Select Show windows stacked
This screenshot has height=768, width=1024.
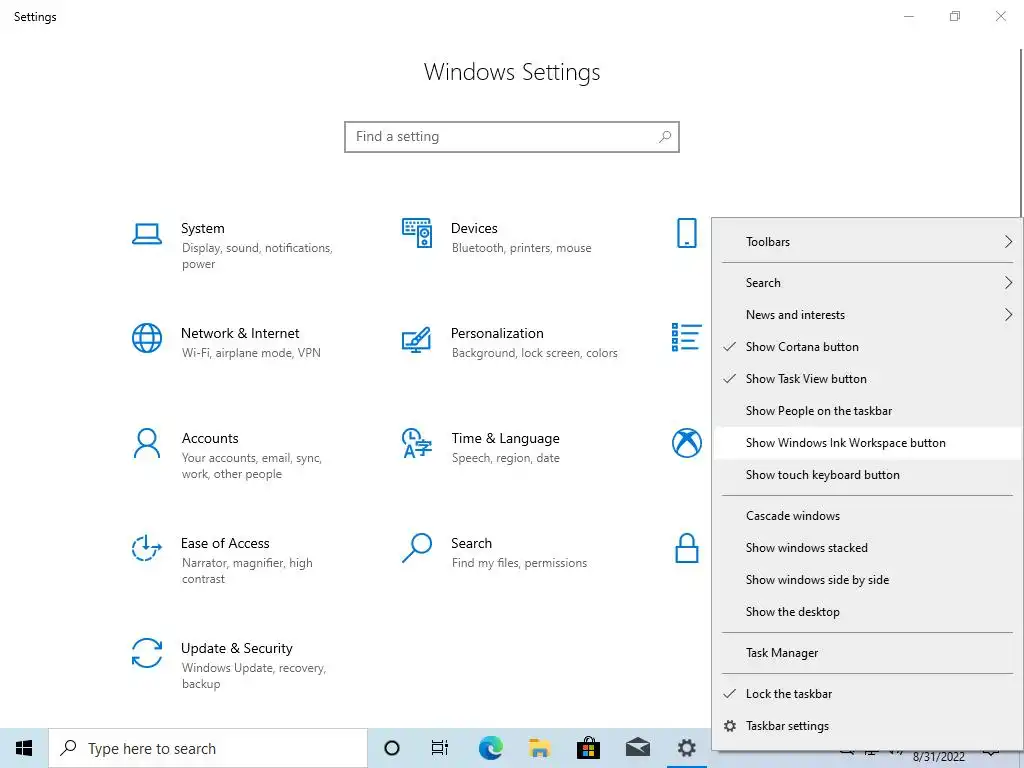tap(867, 548)
